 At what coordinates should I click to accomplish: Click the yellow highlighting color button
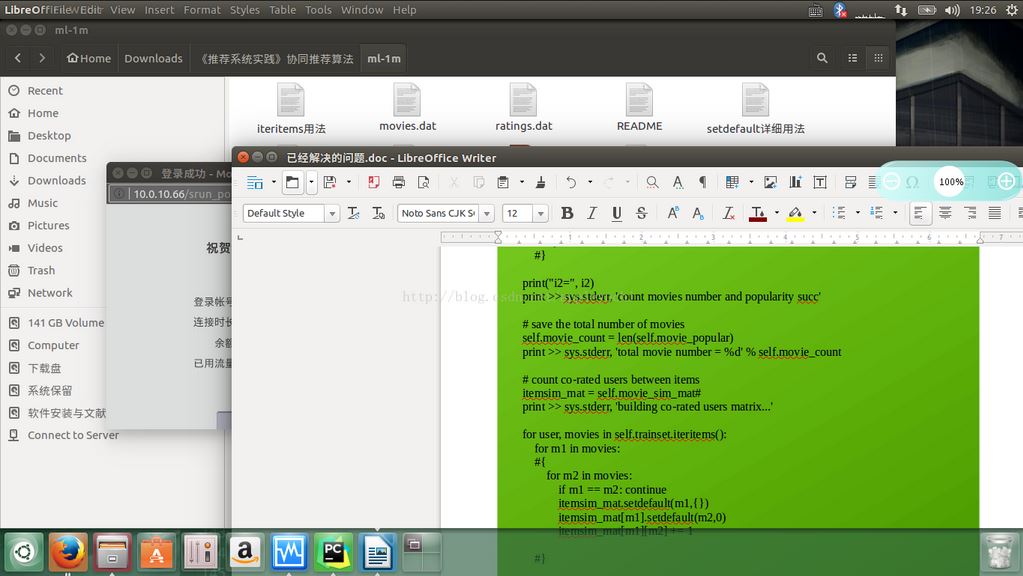(x=795, y=213)
